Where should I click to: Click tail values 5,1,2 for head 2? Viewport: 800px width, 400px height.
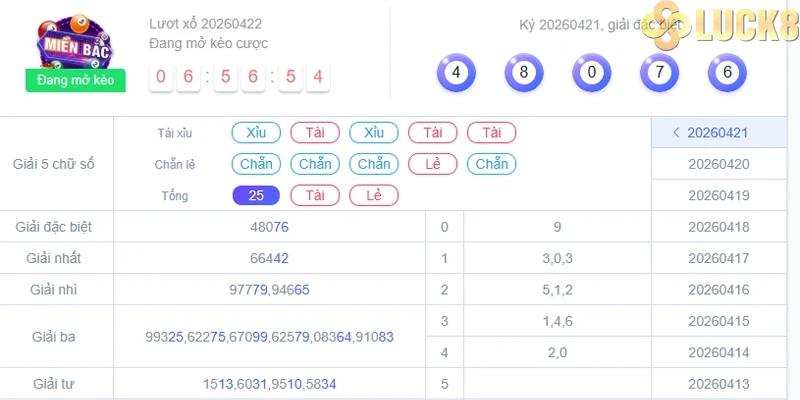557,290
